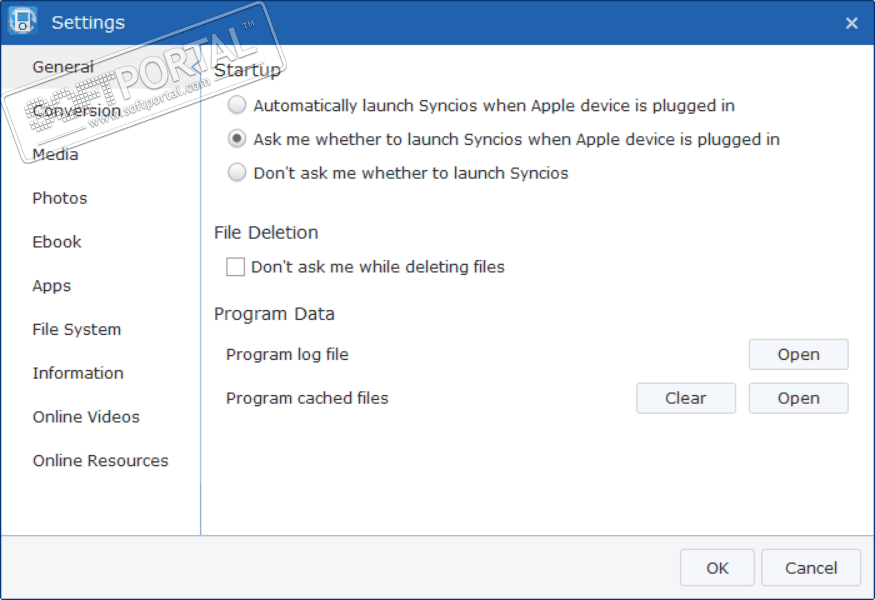Image resolution: width=875 pixels, height=600 pixels.
Task: Navigate to Online Videos settings
Action: point(86,417)
